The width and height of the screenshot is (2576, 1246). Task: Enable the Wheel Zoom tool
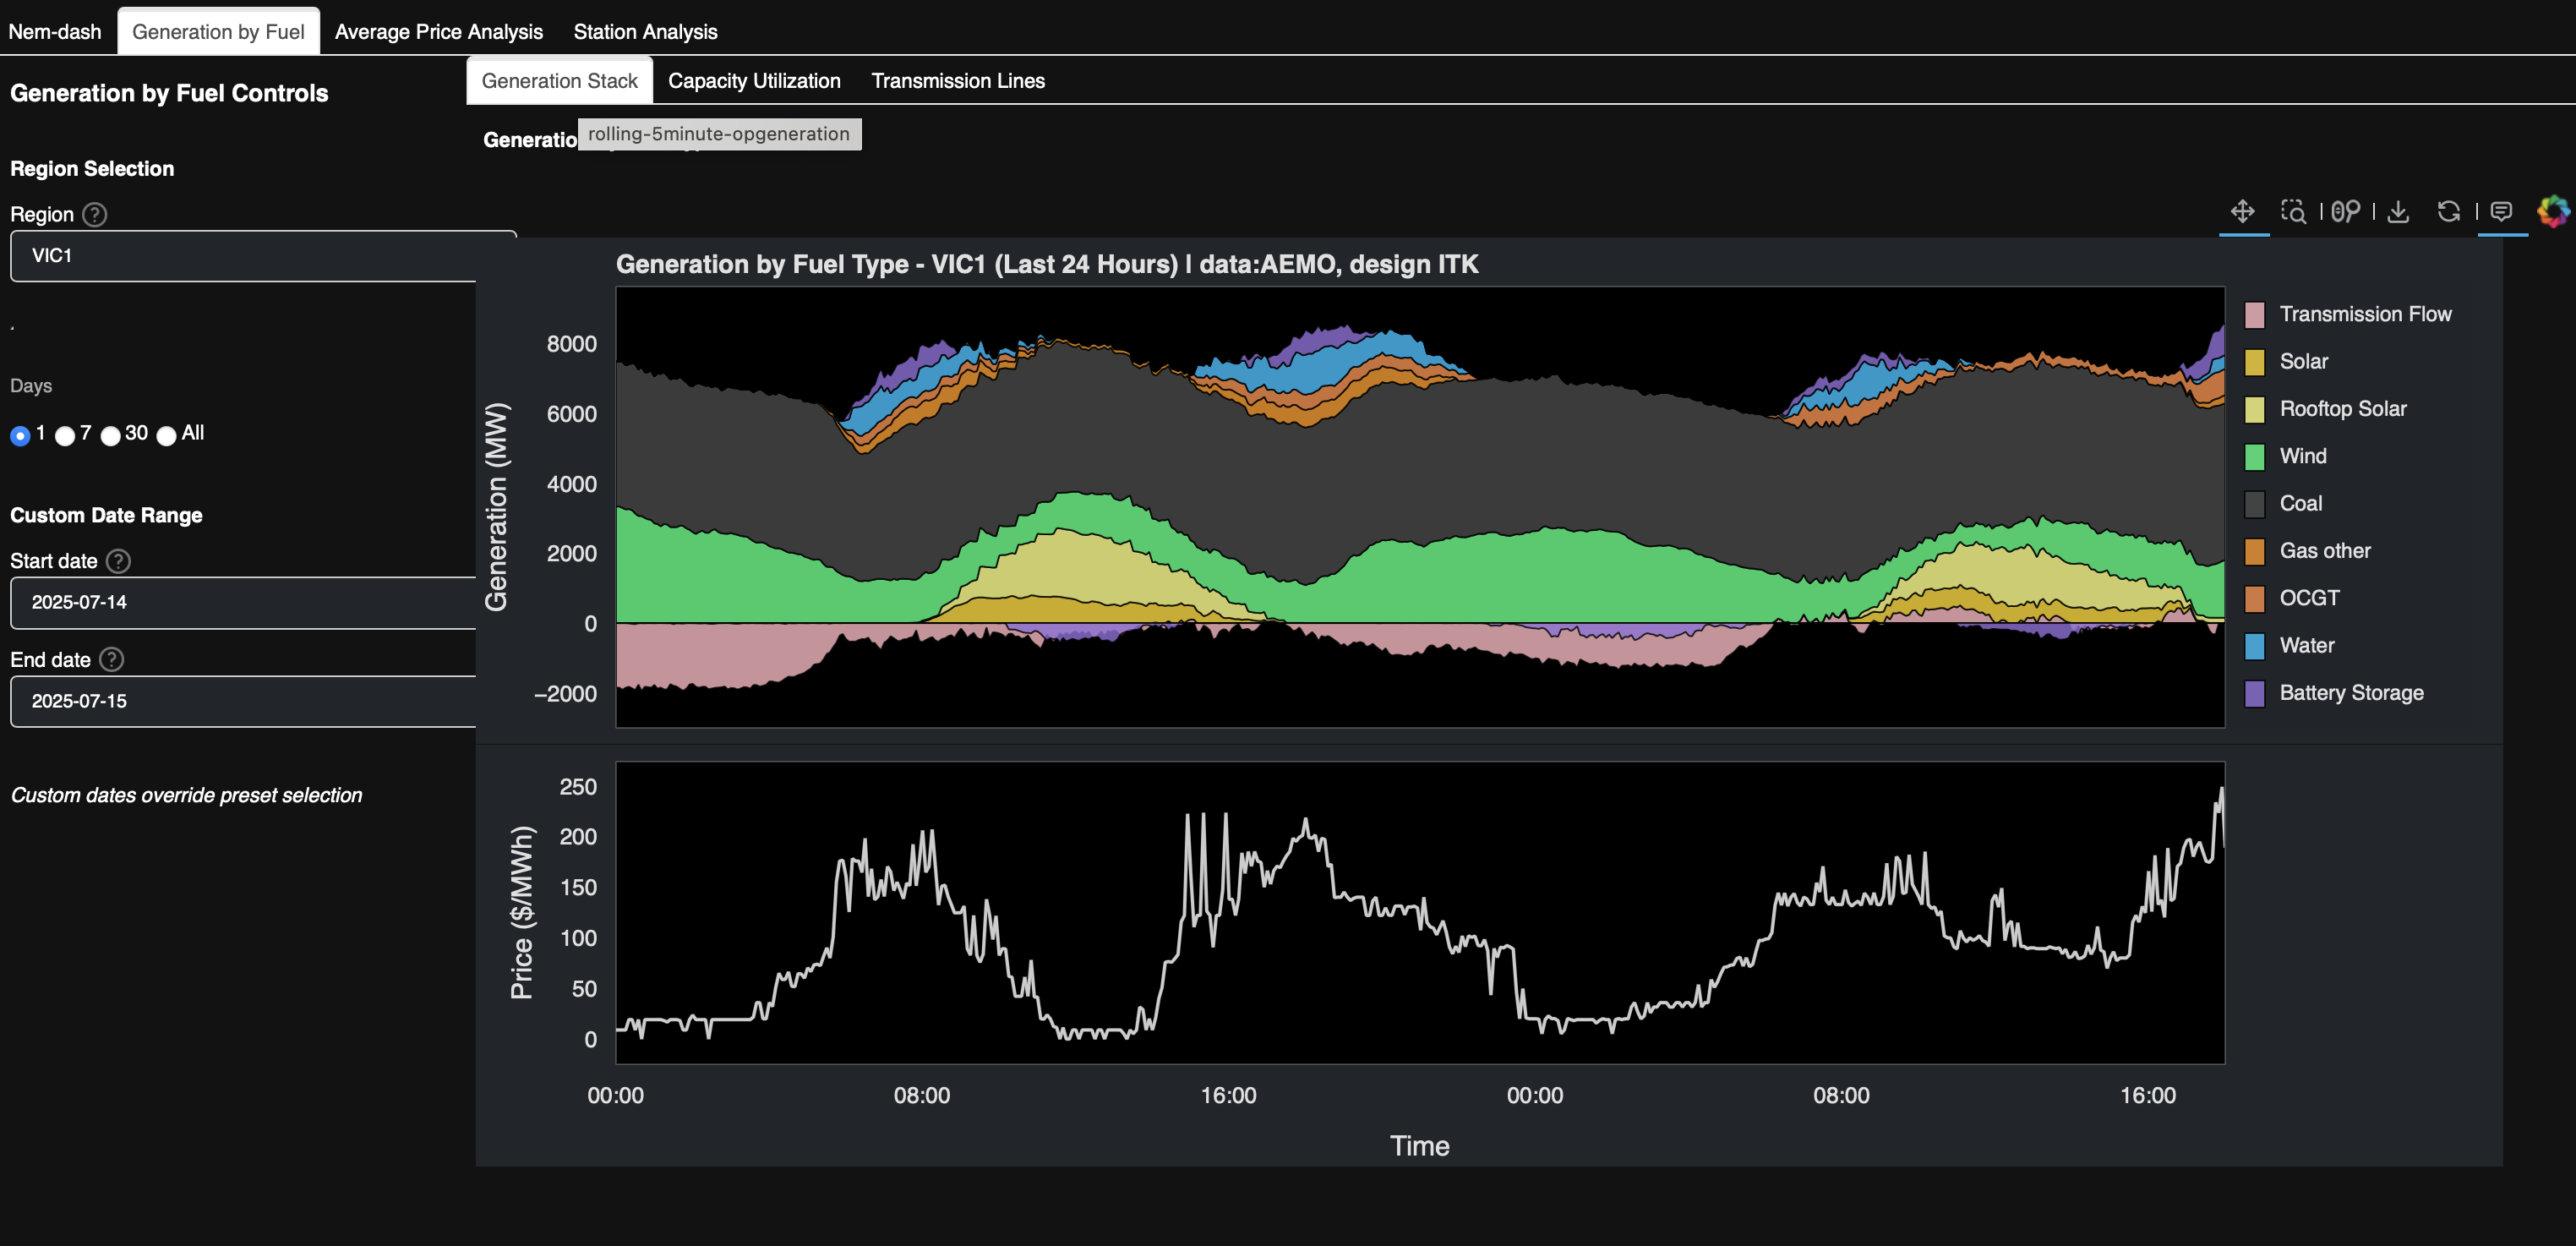2345,211
